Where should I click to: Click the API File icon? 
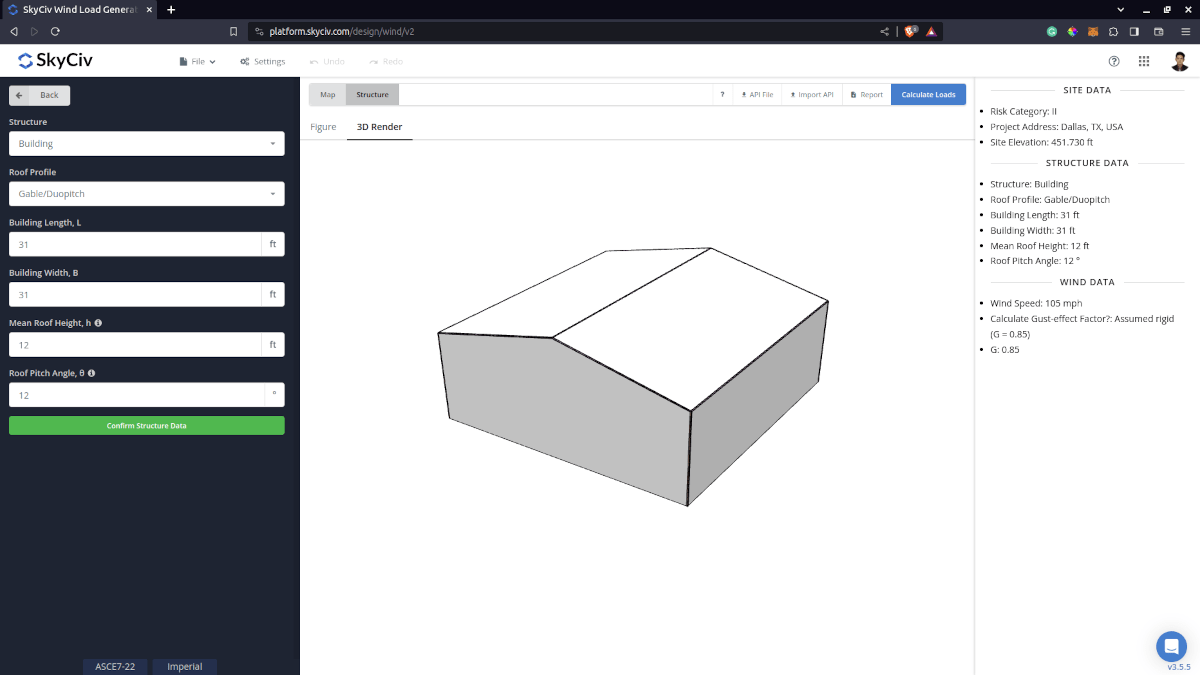756,93
